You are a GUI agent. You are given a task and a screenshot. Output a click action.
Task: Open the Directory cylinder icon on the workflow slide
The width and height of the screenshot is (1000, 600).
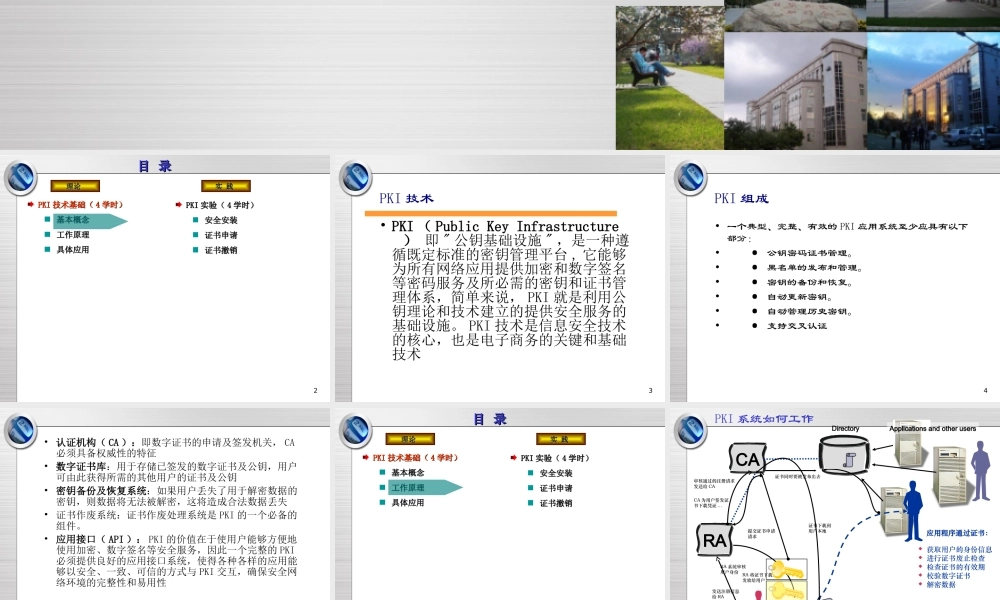(x=845, y=455)
